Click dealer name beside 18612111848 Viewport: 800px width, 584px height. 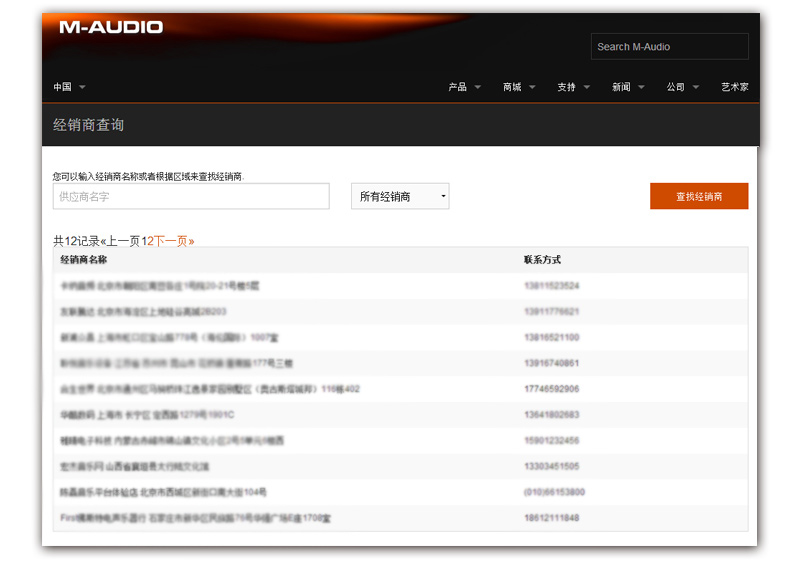click(x=195, y=518)
